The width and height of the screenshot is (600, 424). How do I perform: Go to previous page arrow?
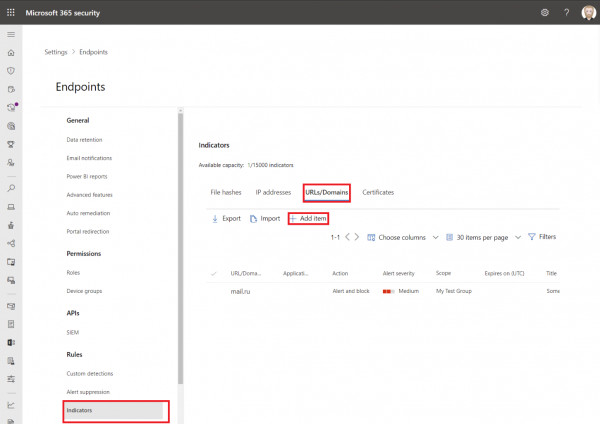pos(347,237)
